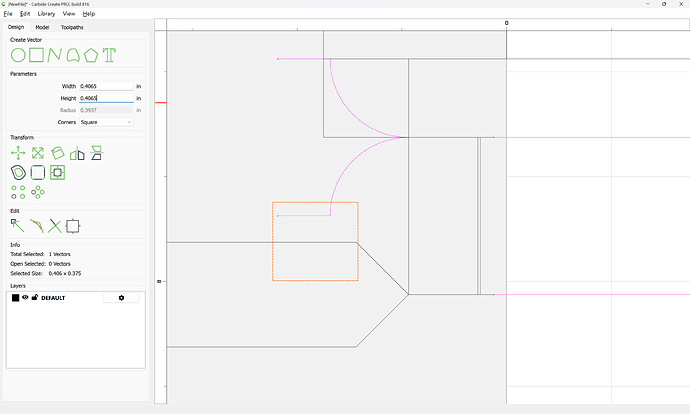Click the Rotate transform icon

(58, 153)
